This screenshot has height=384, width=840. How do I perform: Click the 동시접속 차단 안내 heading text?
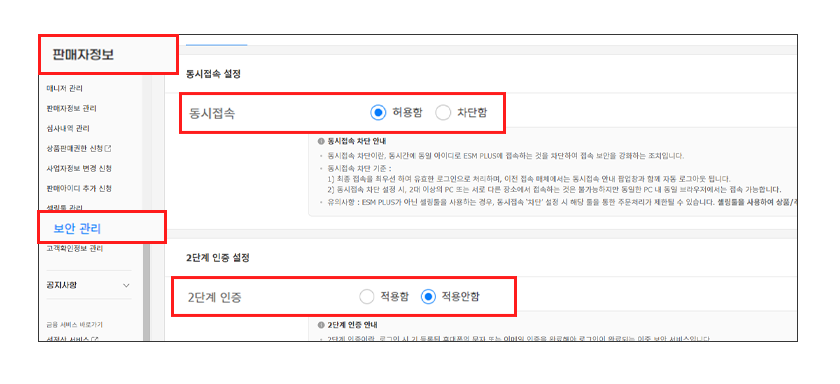(357, 141)
